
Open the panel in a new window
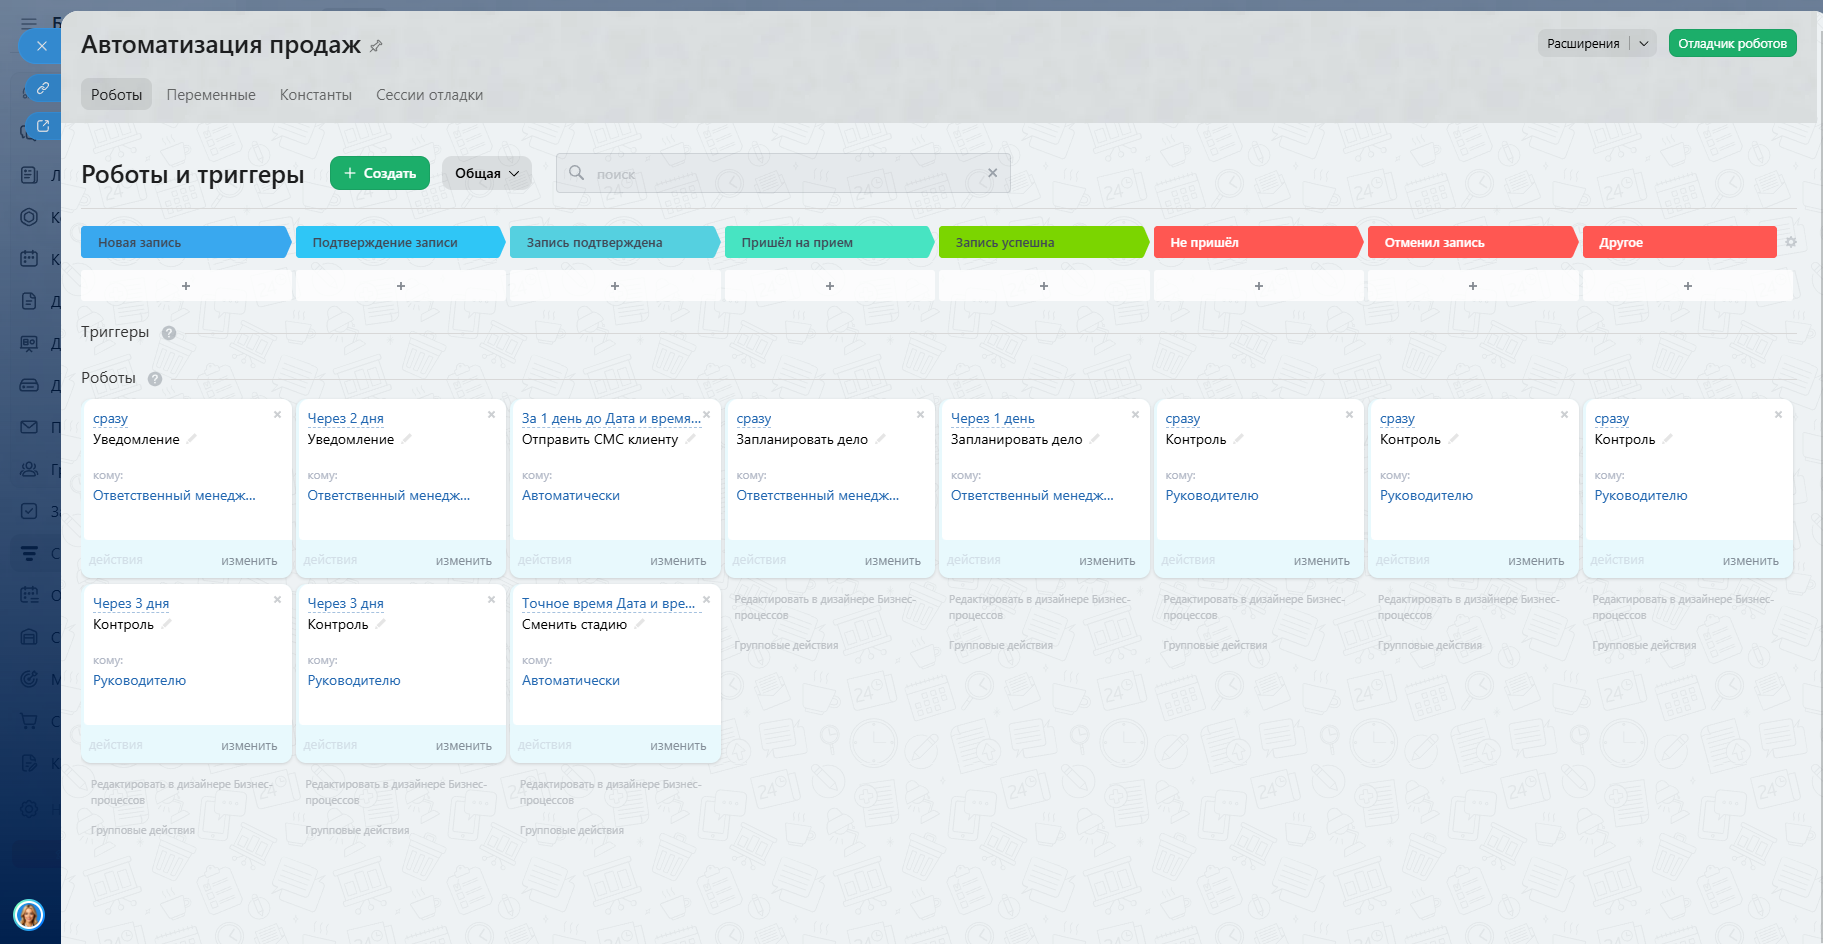point(43,126)
